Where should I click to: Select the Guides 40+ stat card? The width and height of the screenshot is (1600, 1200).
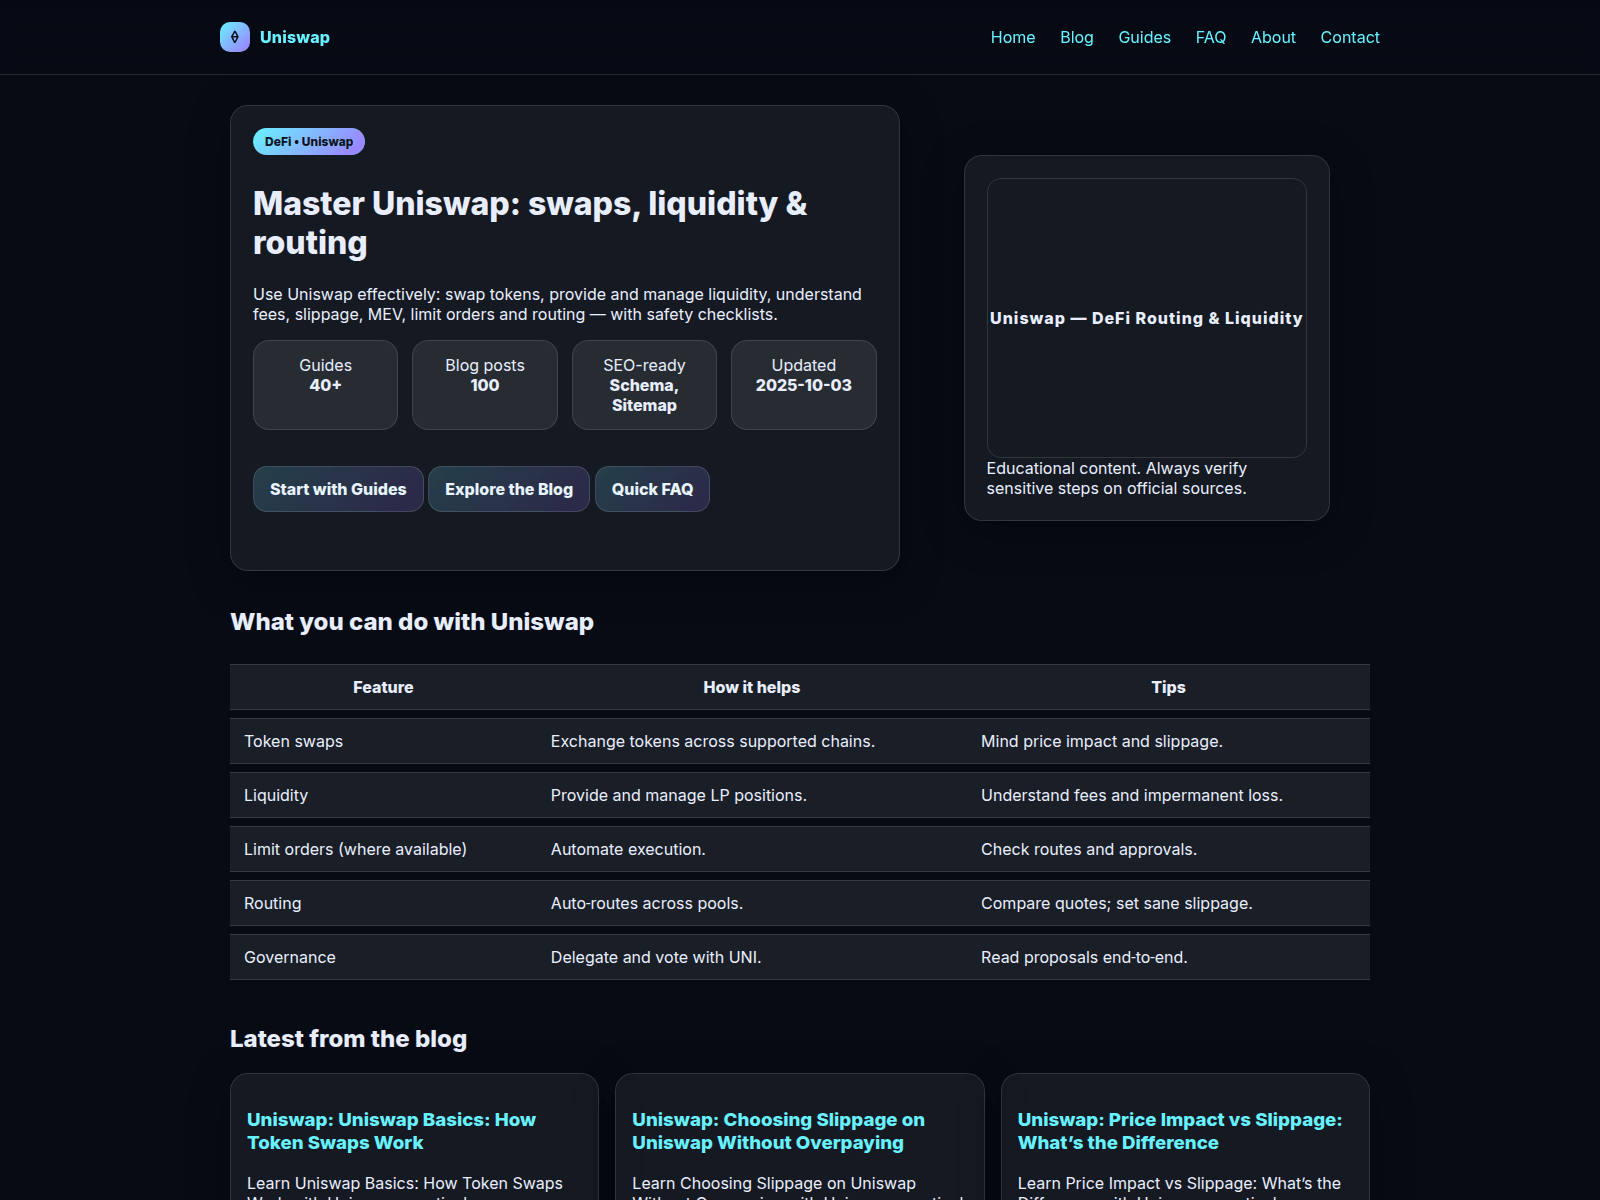pos(325,385)
